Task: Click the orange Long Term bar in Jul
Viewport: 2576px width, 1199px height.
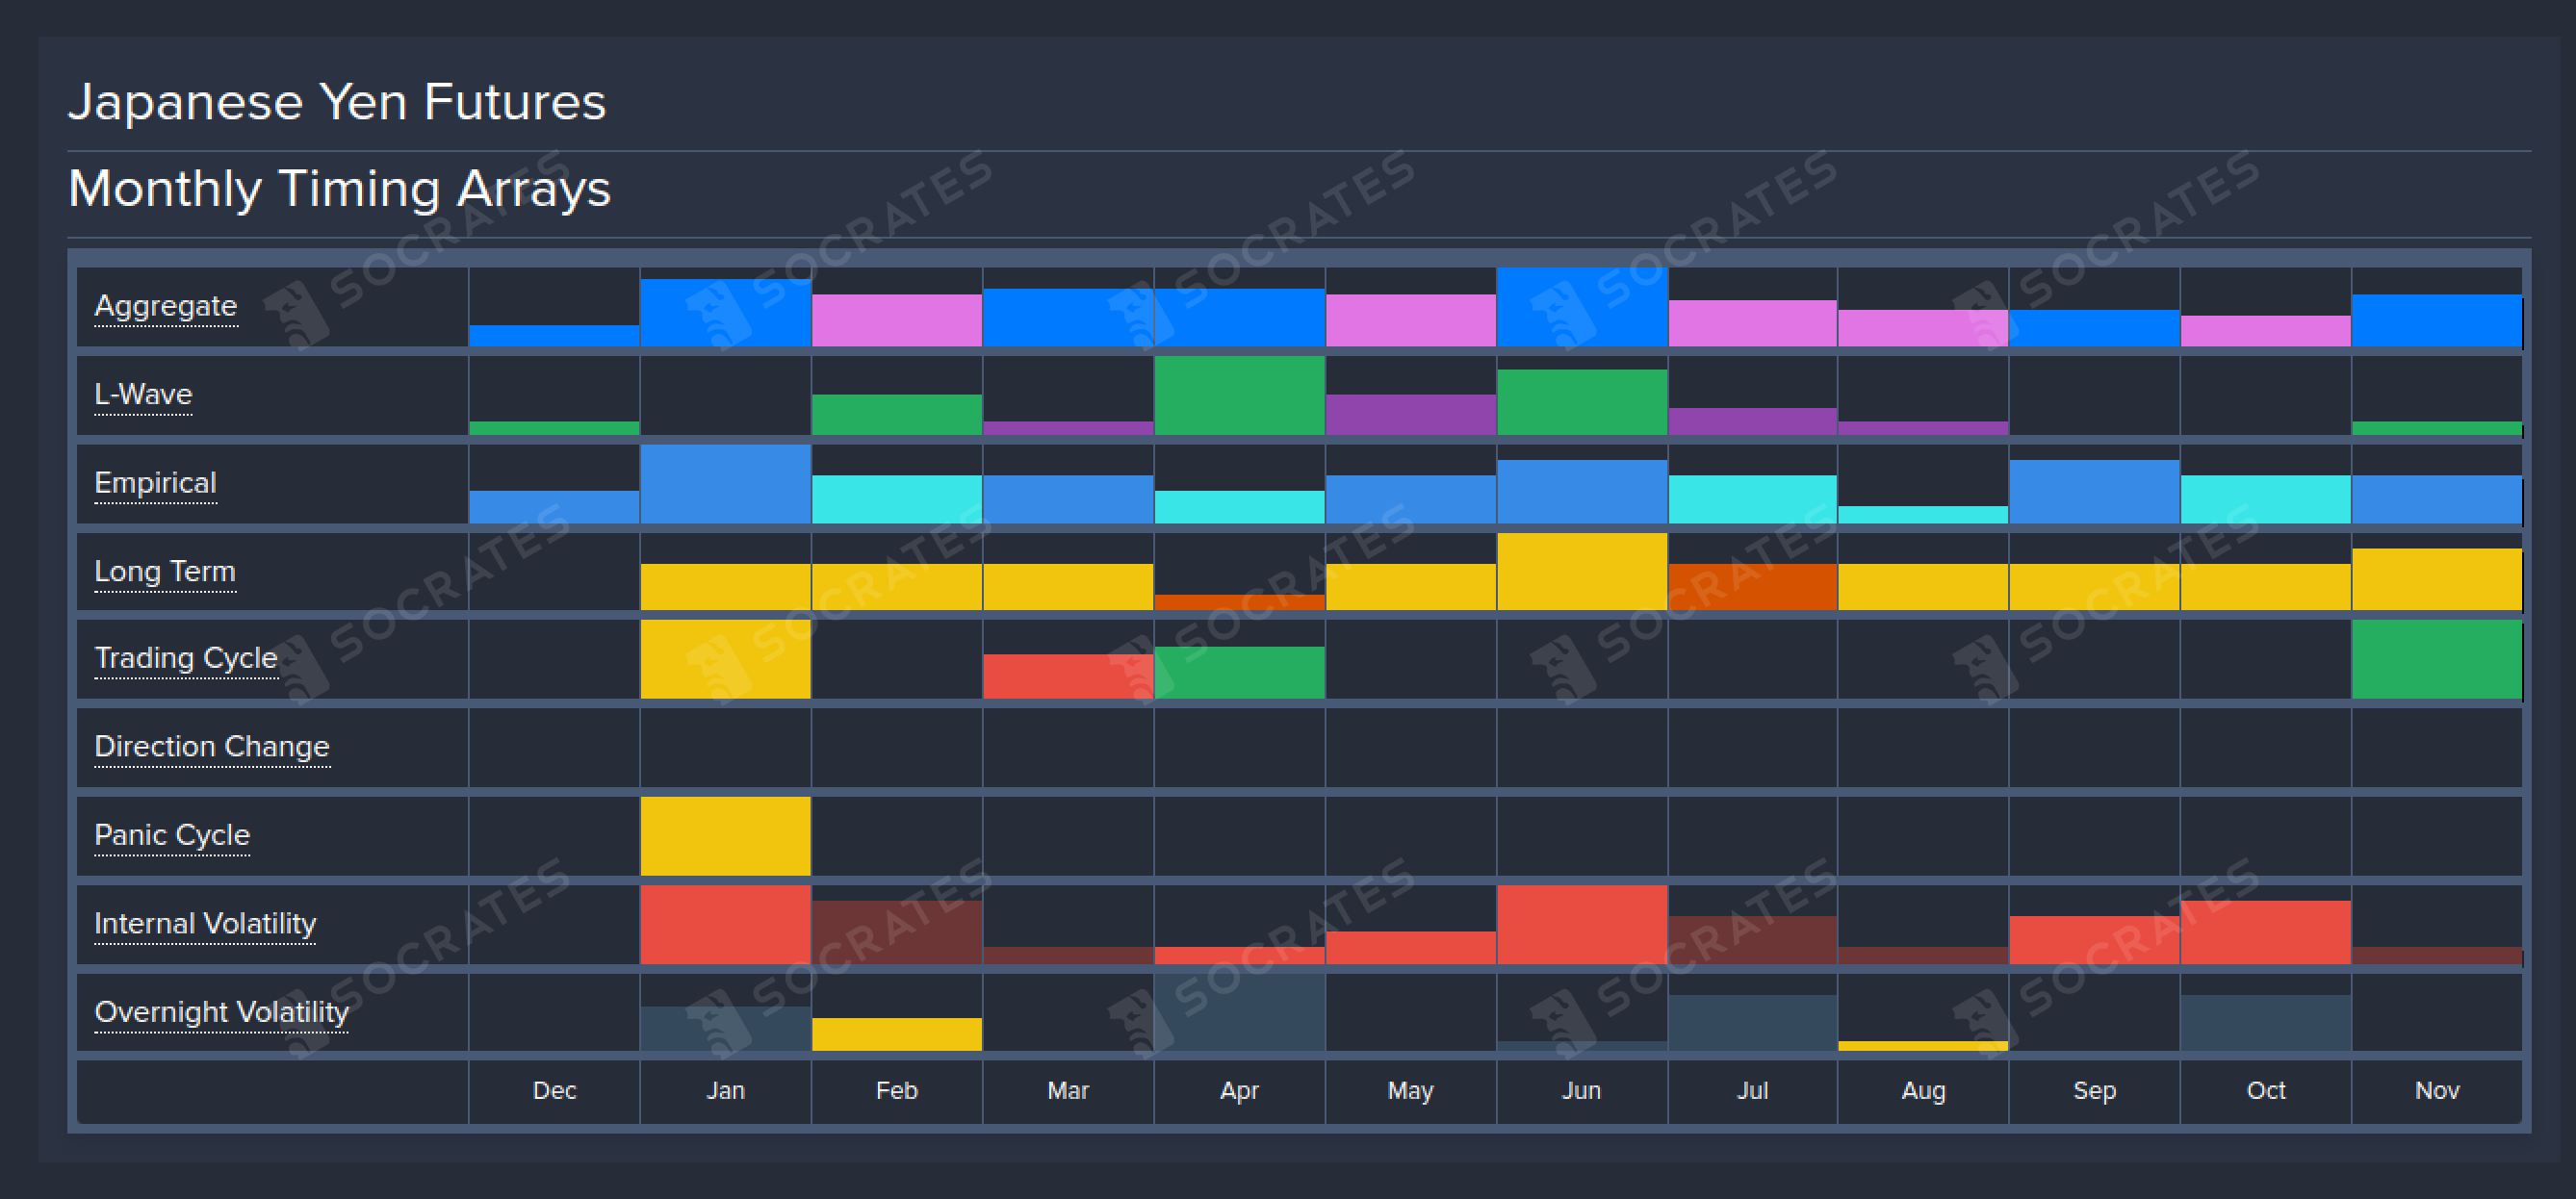Action: tap(1752, 587)
